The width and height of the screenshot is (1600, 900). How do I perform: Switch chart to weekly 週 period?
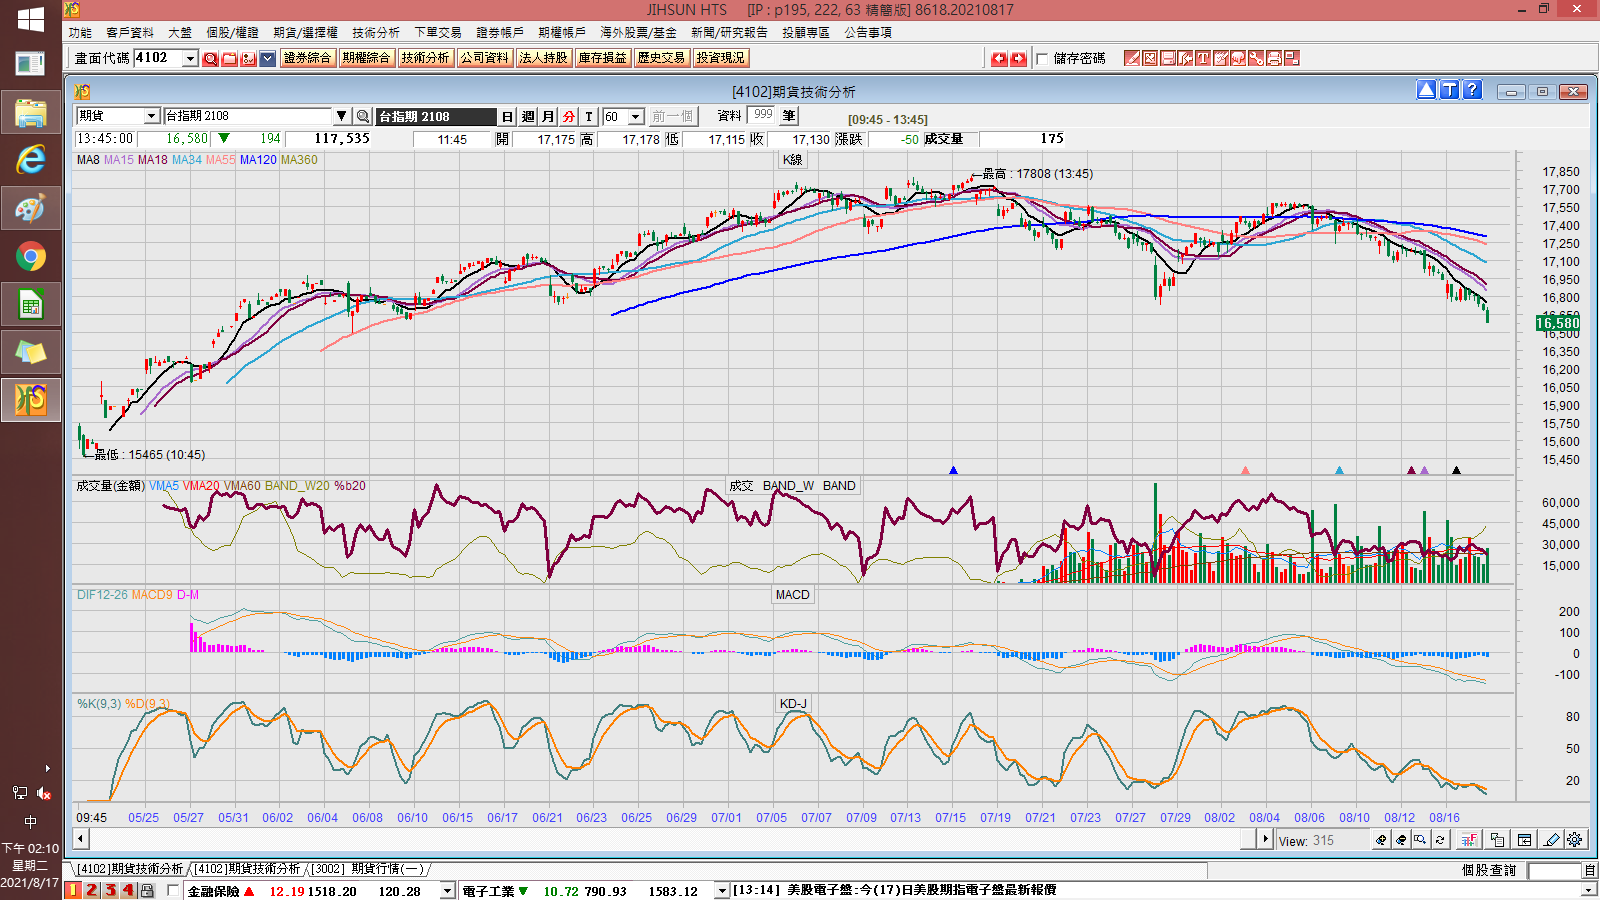coord(528,117)
